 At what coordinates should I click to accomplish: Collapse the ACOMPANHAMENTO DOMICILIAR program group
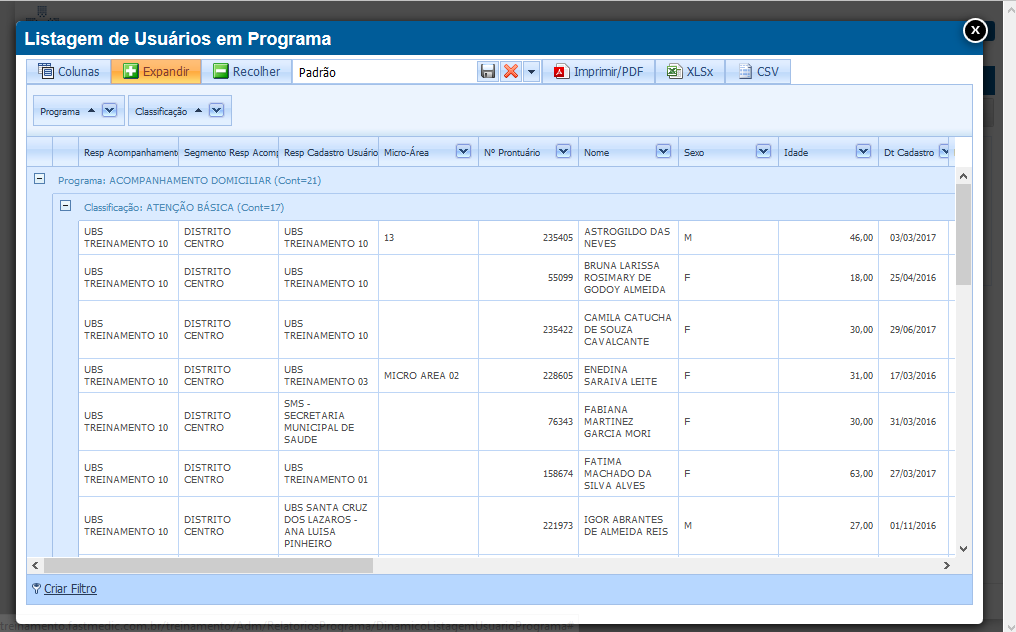click(x=40, y=178)
